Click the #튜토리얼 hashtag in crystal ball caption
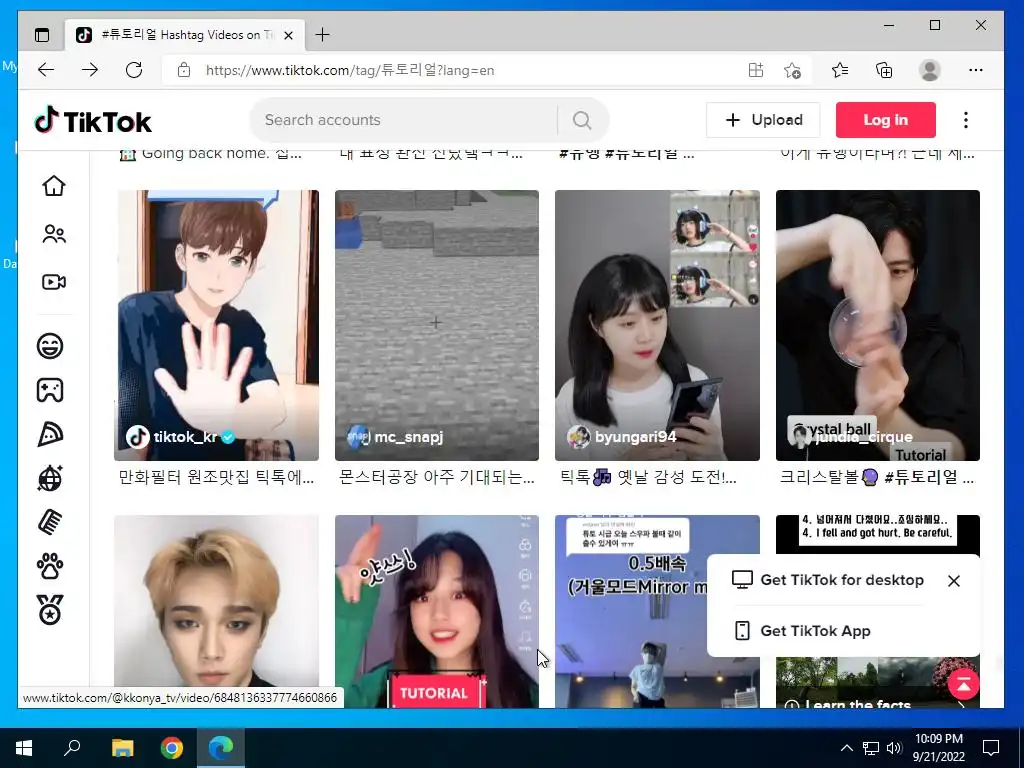 [921, 477]
